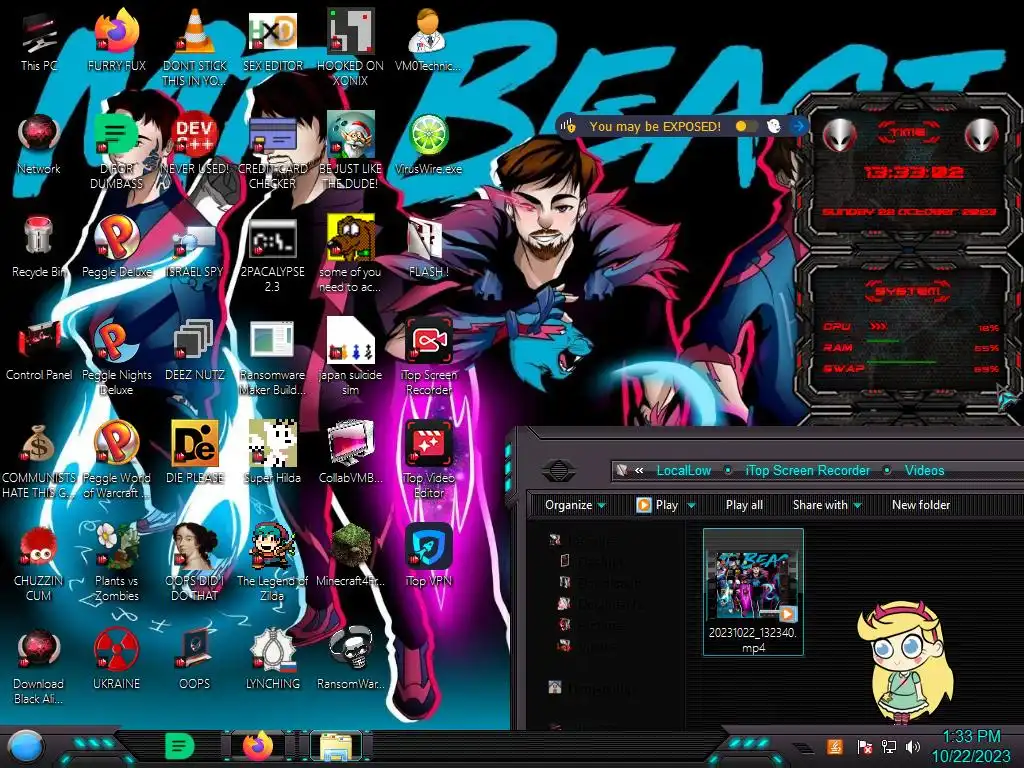The image size is (1024, 768).
Task: Click the Videos breadcrumb segment
Action: click(x=924, y=470)
